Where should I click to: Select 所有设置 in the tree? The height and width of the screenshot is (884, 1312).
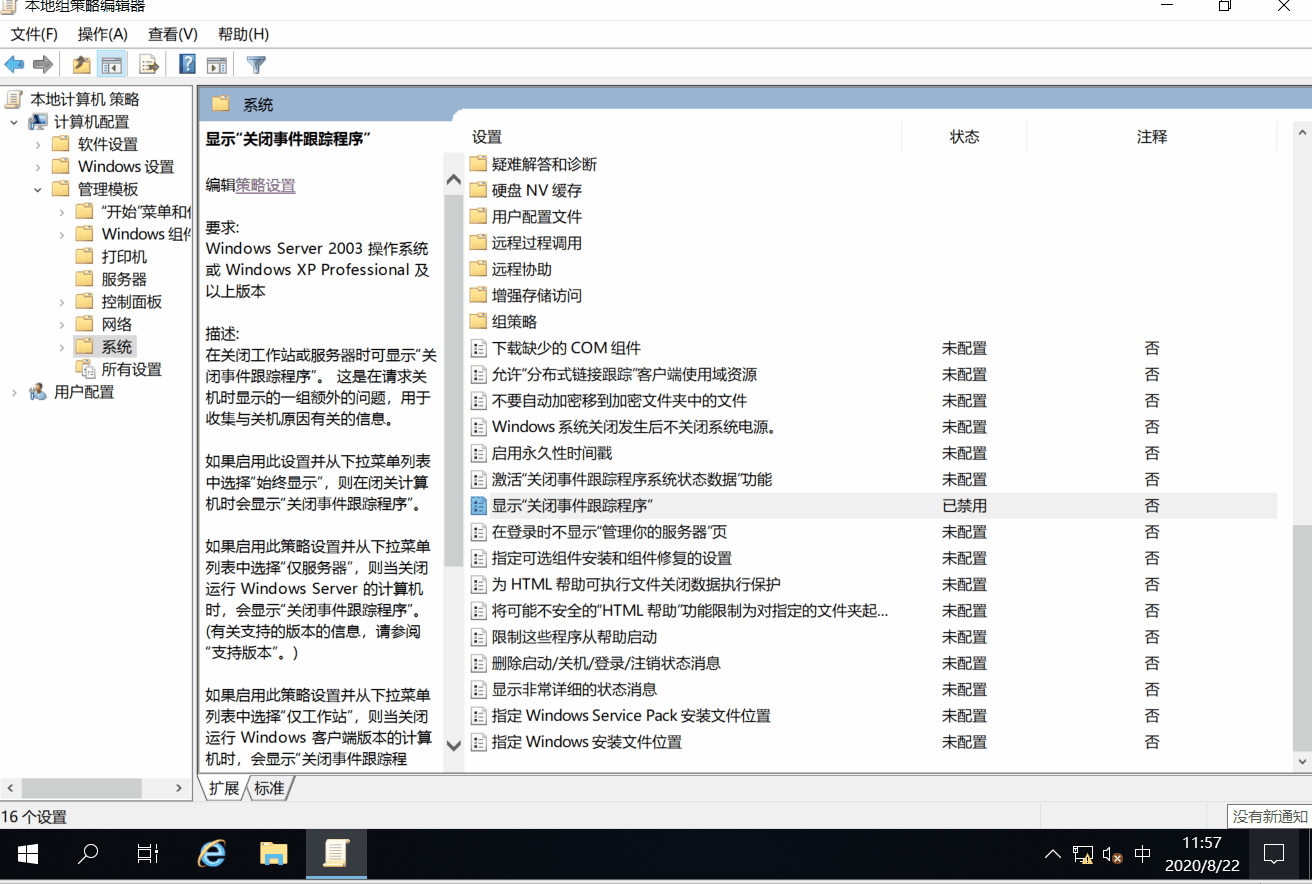point(131,370)
